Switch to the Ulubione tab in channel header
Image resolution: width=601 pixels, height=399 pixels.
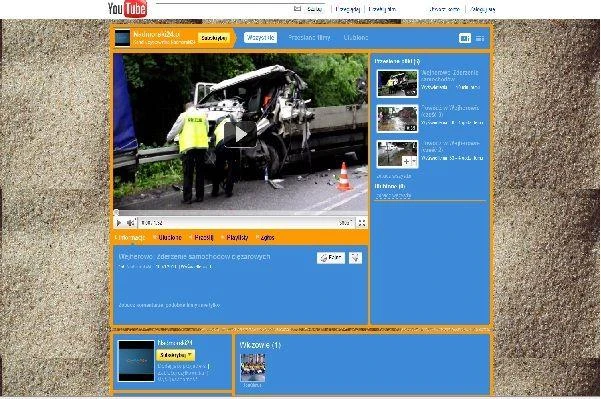356,38
